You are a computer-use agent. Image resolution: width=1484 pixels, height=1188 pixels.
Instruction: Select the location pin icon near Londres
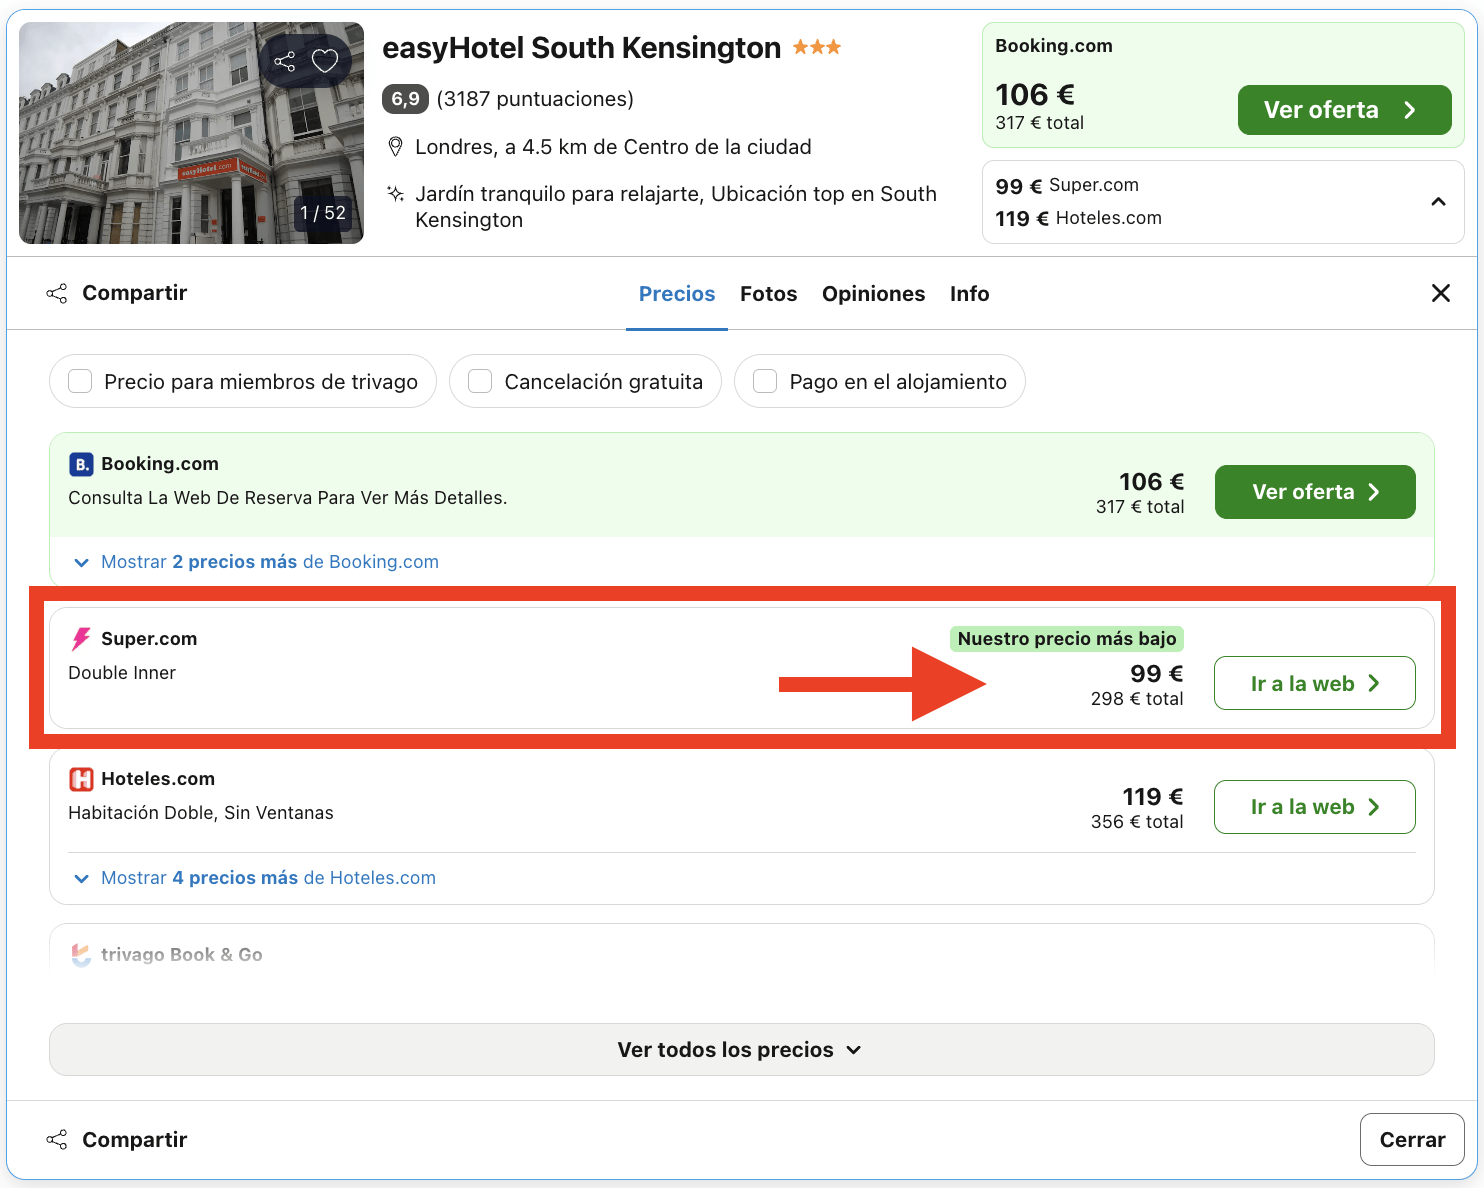pos(396,146)
